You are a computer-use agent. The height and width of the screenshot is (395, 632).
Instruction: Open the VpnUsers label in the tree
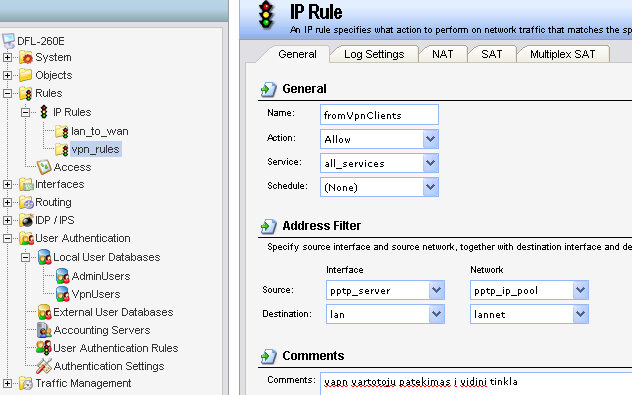click(x=96, y=294)
